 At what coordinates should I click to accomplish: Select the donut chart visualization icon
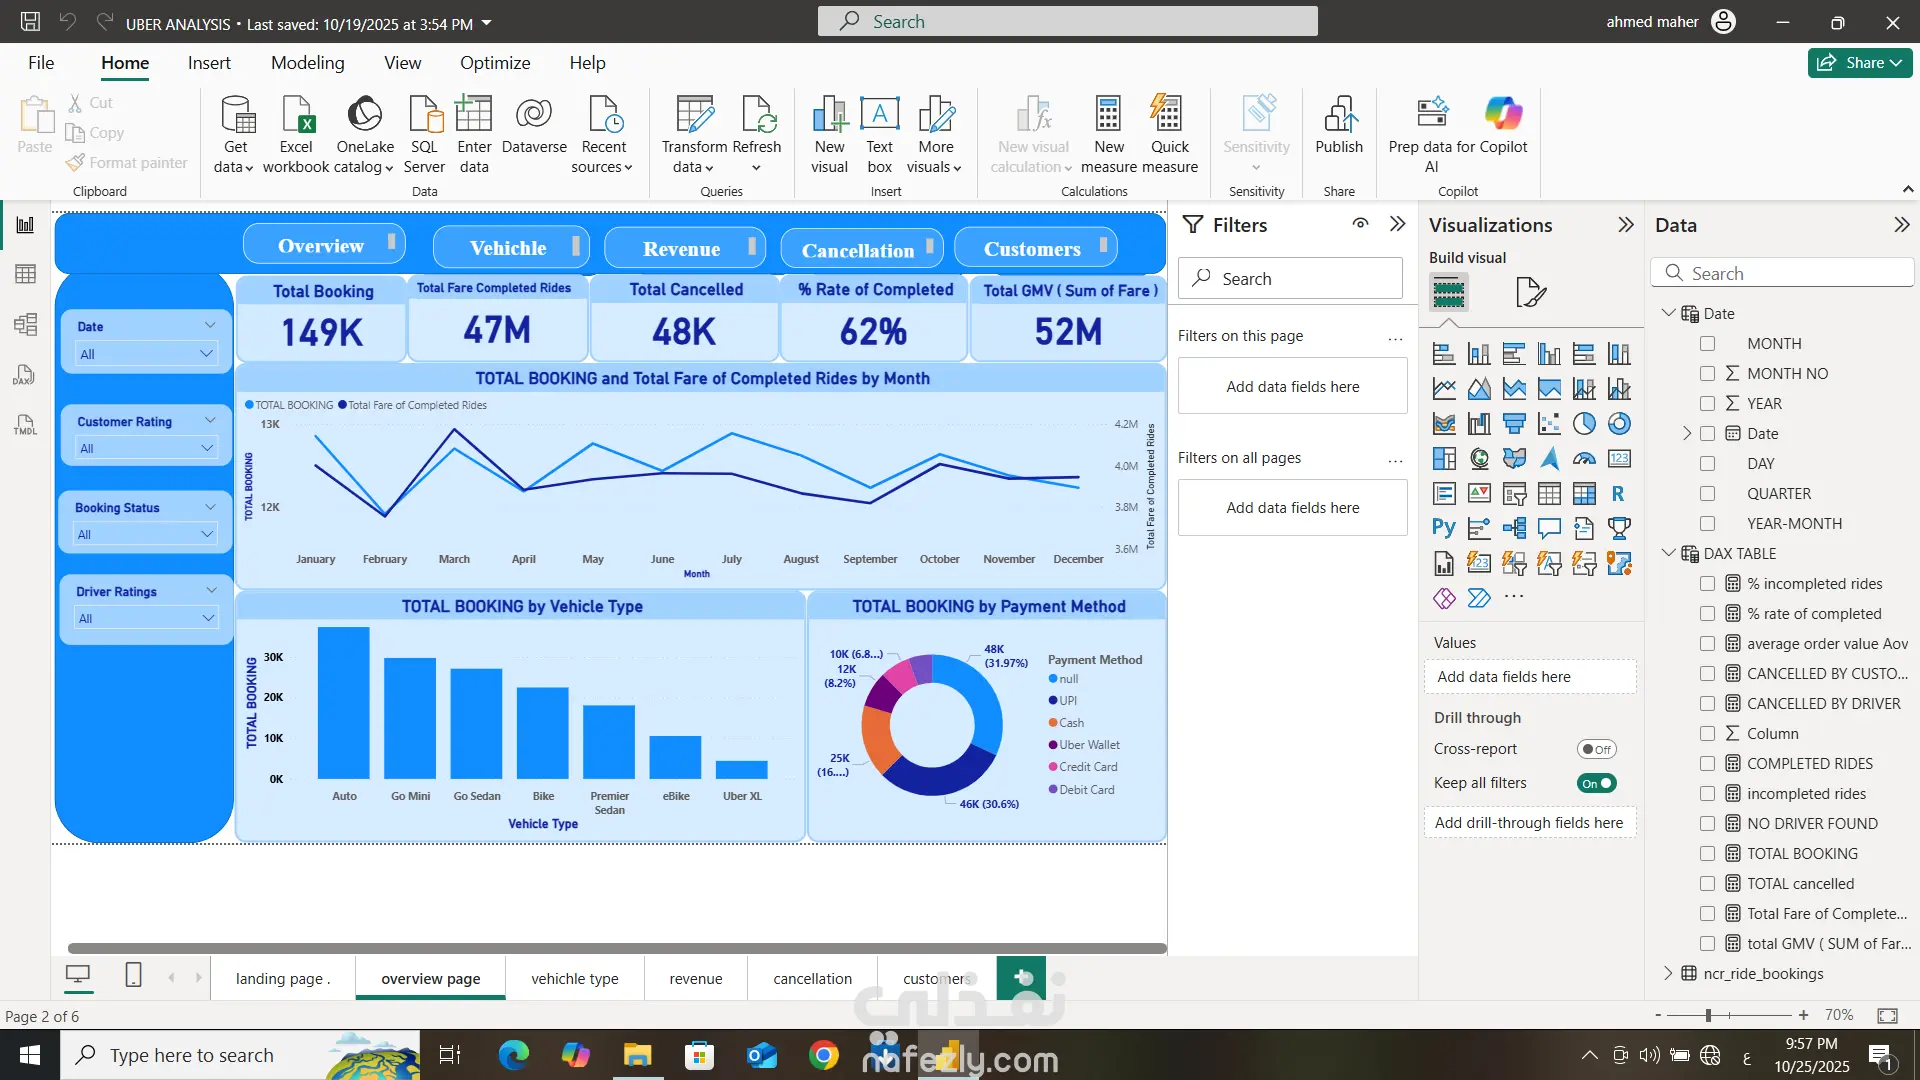1619,424
